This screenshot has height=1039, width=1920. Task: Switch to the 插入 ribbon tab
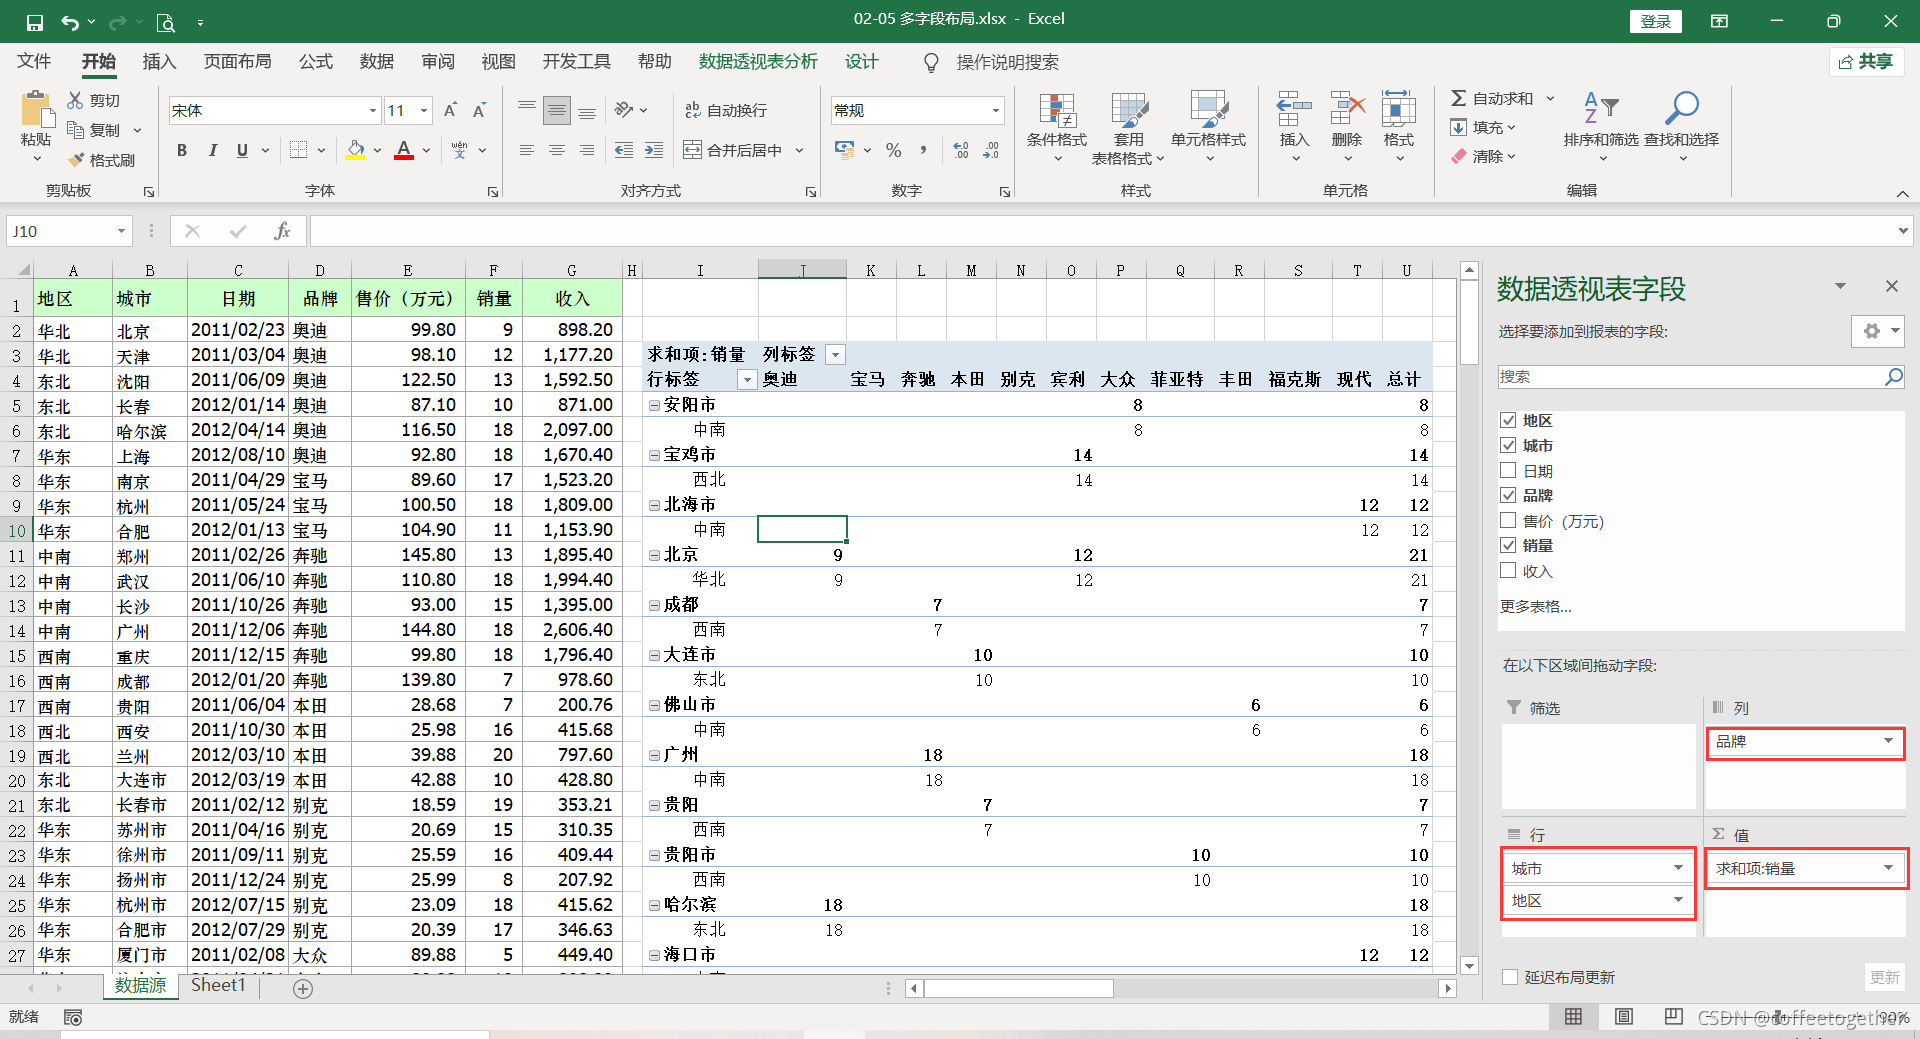tap(159, 62)
